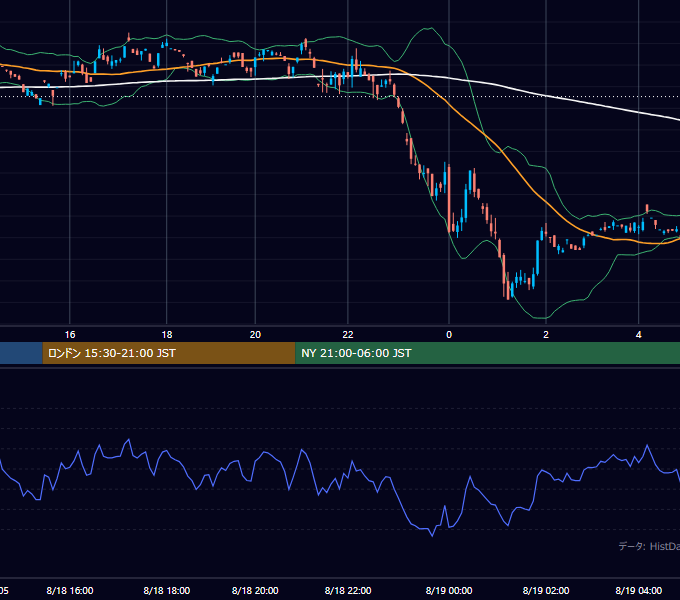This screenshot has height=600, width=680.
Task: Click the 0 hour label on chart axis
Action: coord(449,335)
